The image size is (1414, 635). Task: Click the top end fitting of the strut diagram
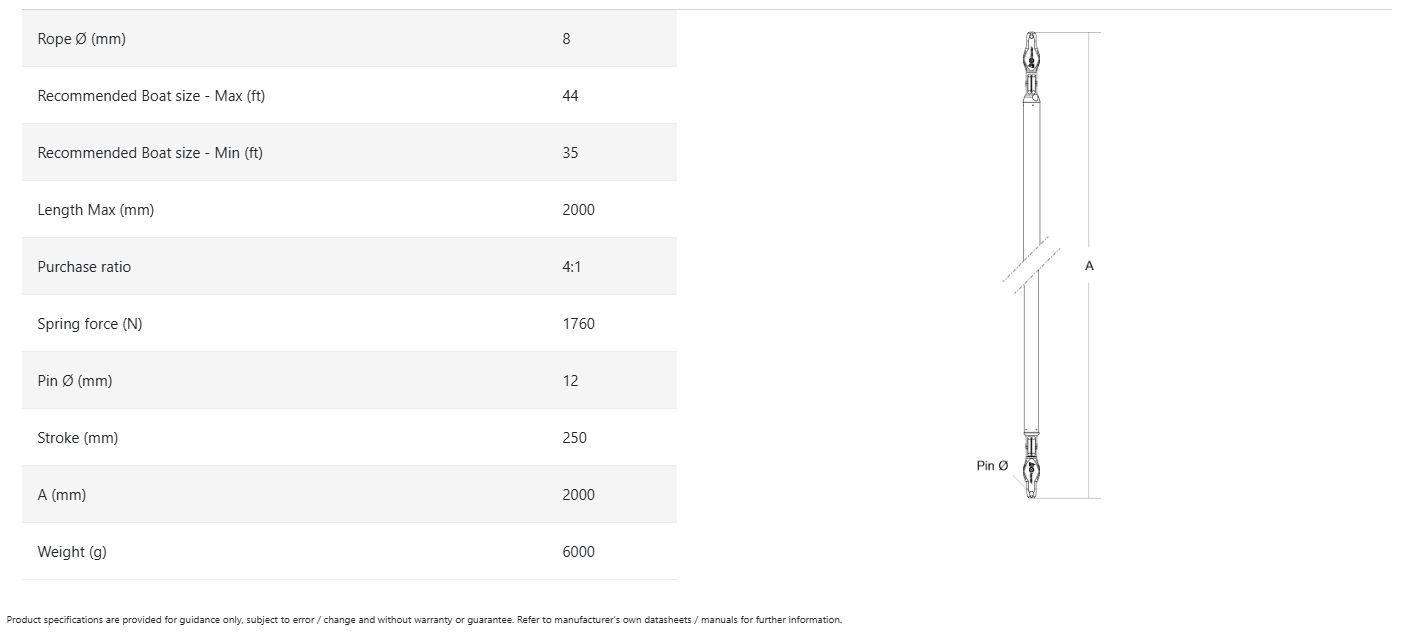(1031, 62)
